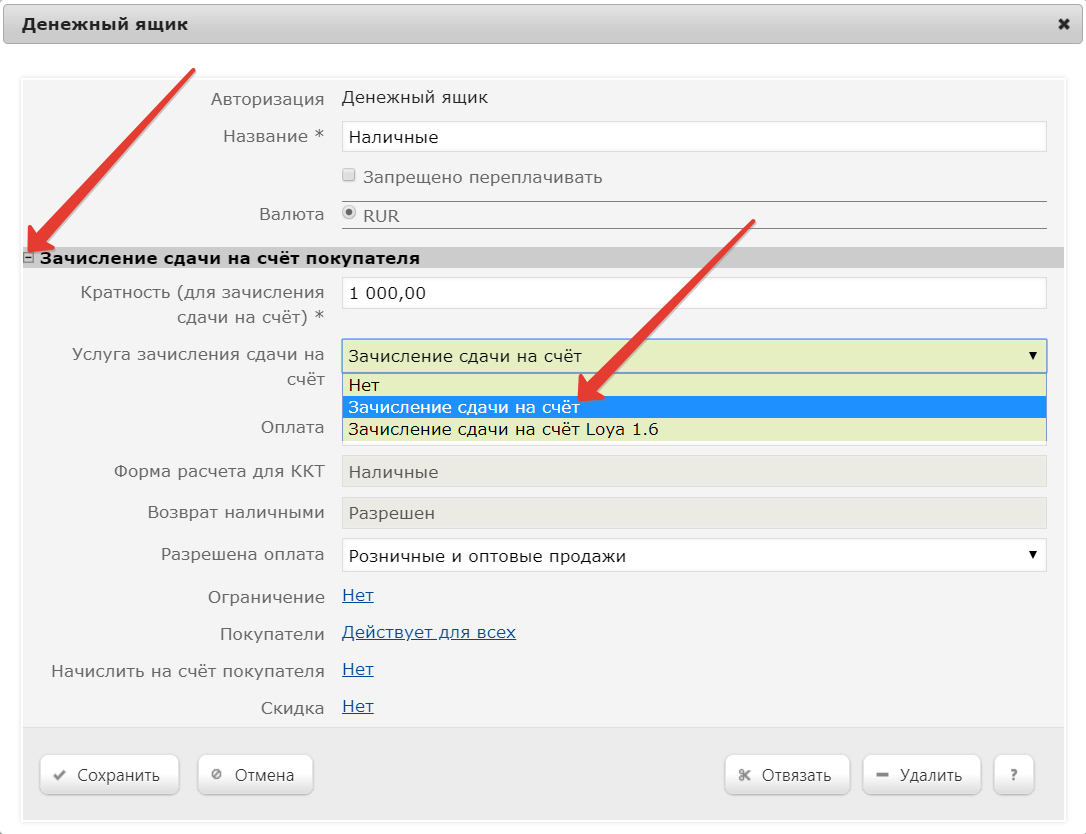Click the Отвязать button
The width and height of the screenshot is (1086, 834).
coord(787,775)
